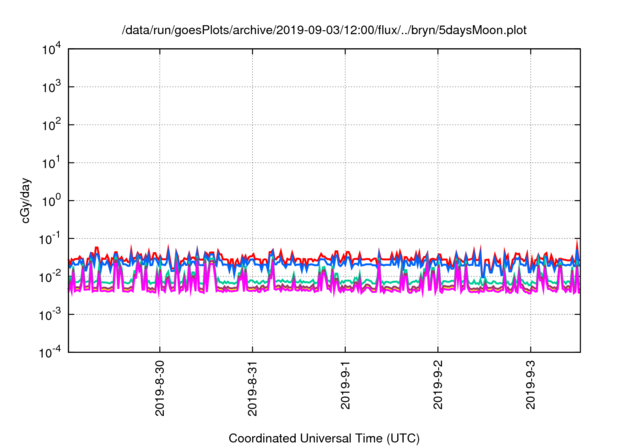
Task: Select the 2019-8-31 date tick label
Action: [253, 391]
